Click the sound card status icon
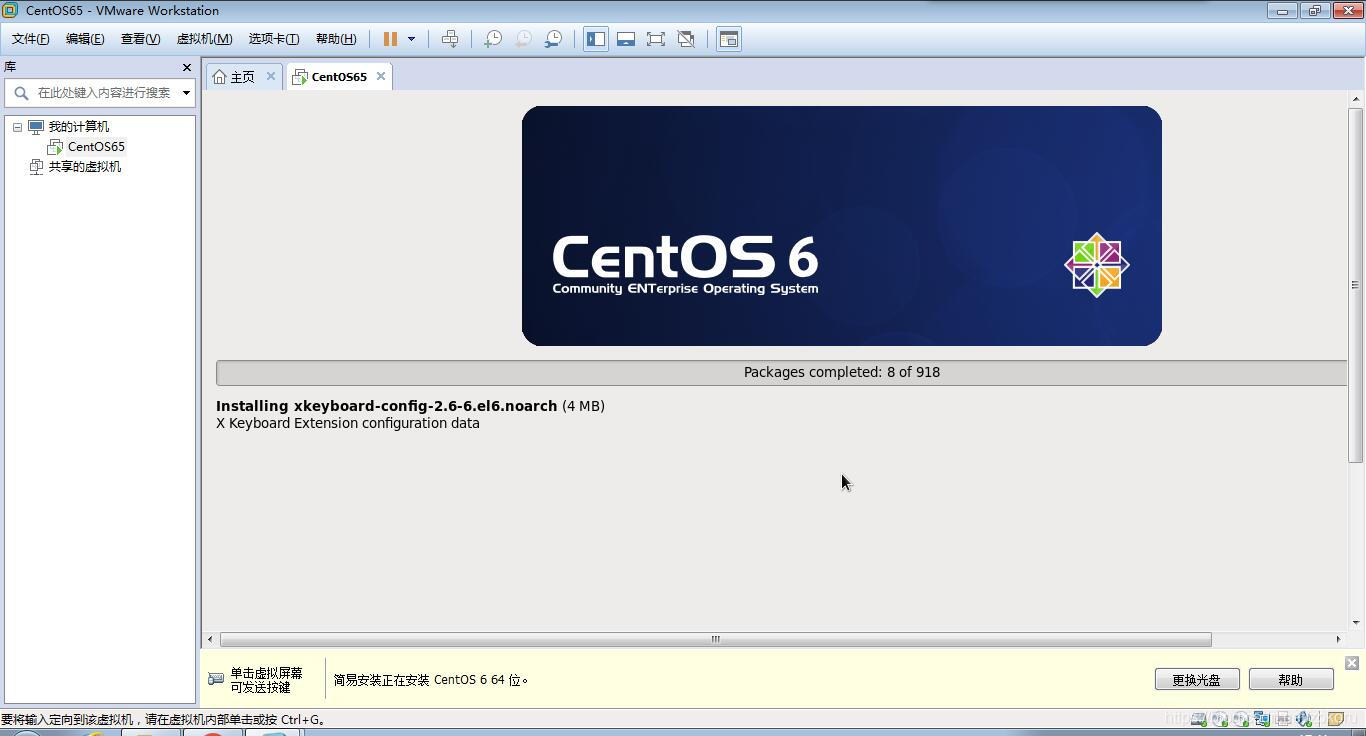Image resolution: width=1366 pixels, height=736 pixels. point(1304,718)
